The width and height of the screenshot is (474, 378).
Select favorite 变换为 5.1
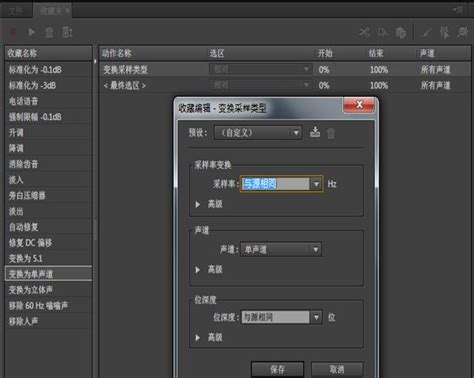tap(48, 258)
